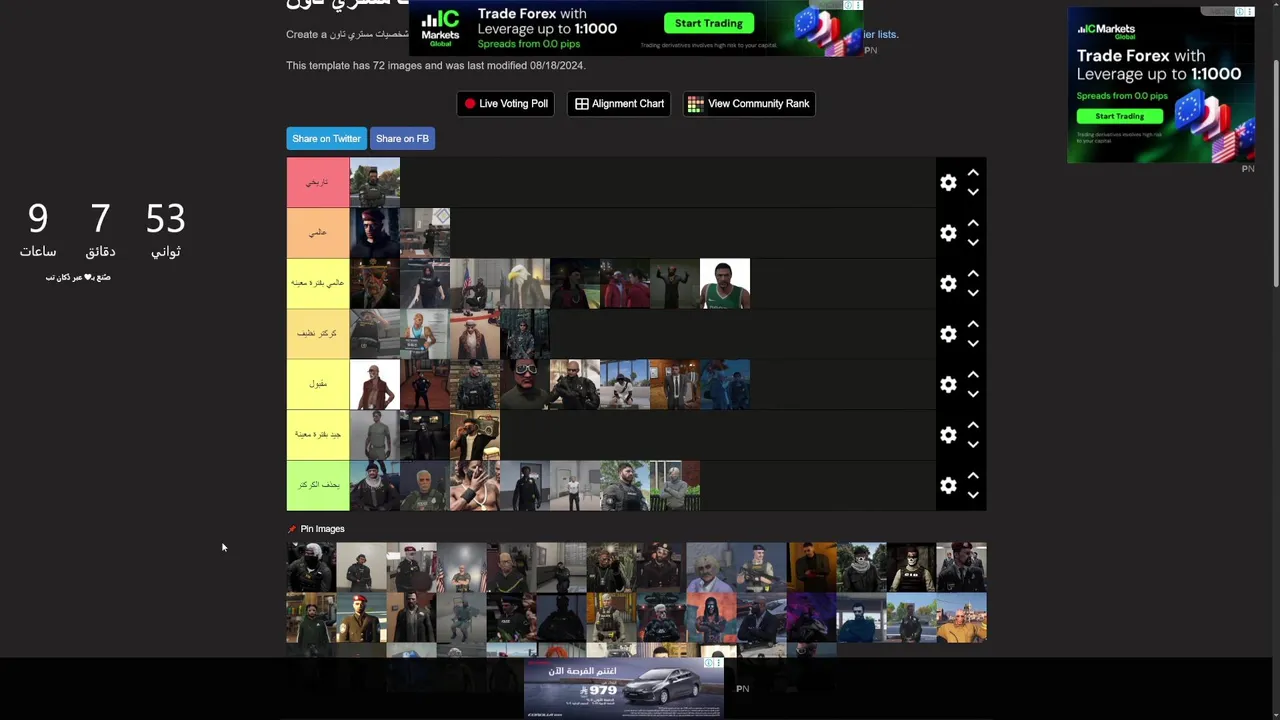The image size is (1280, 720).
Task: Select the red beret character in عالمي tier
Action: tap(375, 233)
